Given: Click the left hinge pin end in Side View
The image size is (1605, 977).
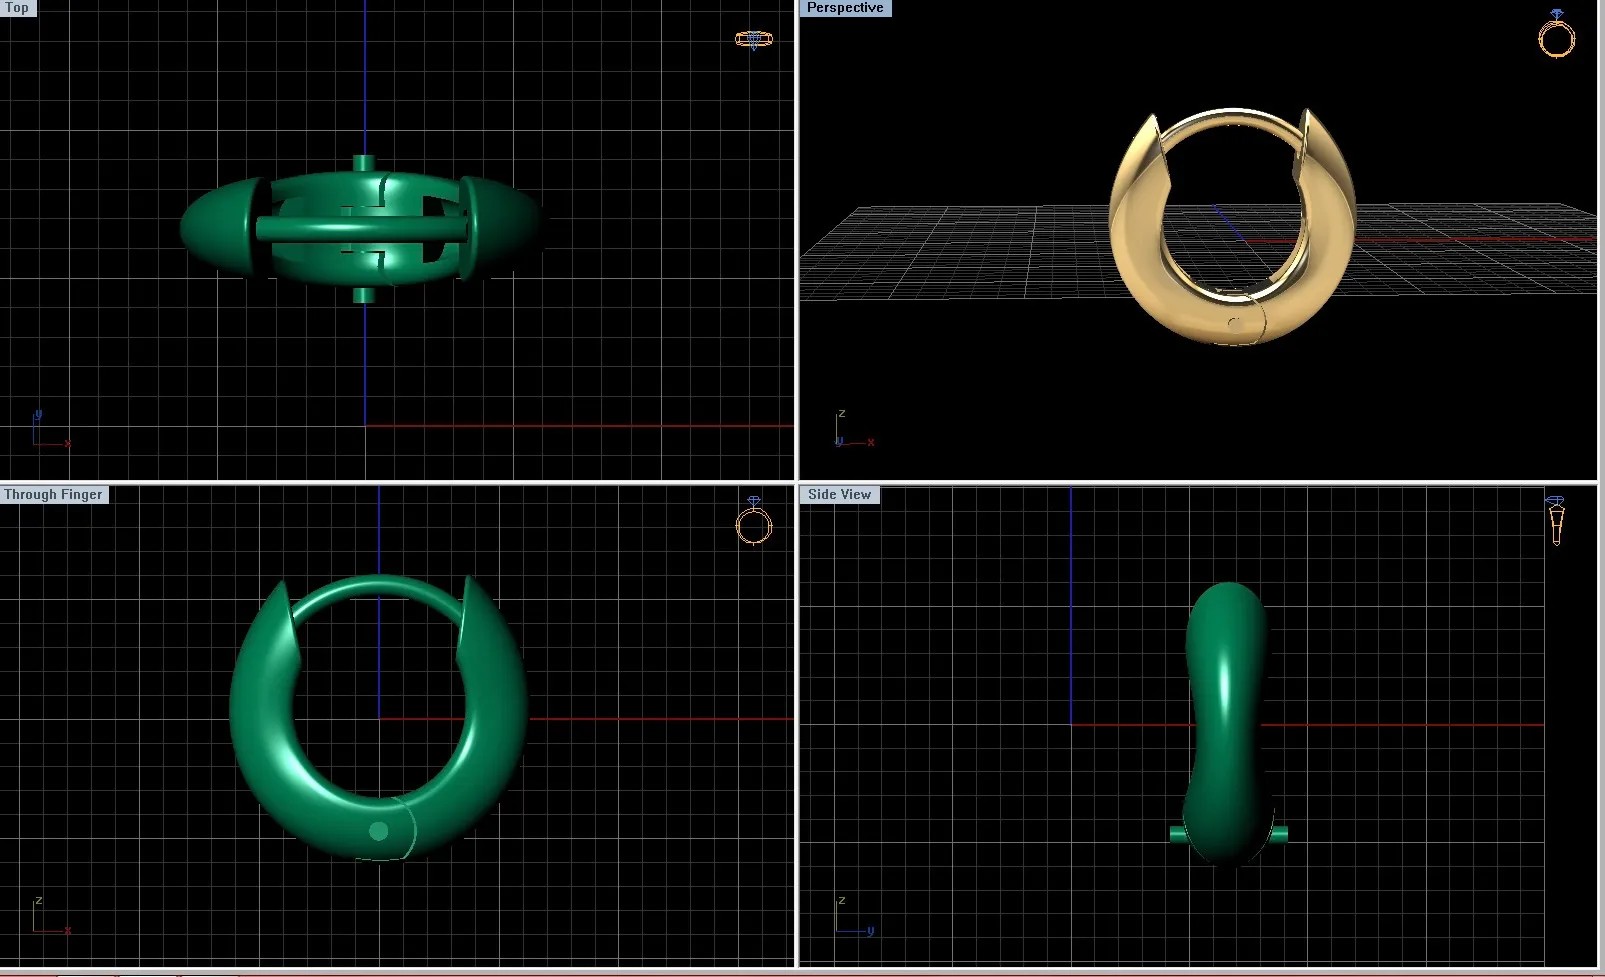Looking at the screenshot, I should pyautogui.click(x=1177, y=833).
